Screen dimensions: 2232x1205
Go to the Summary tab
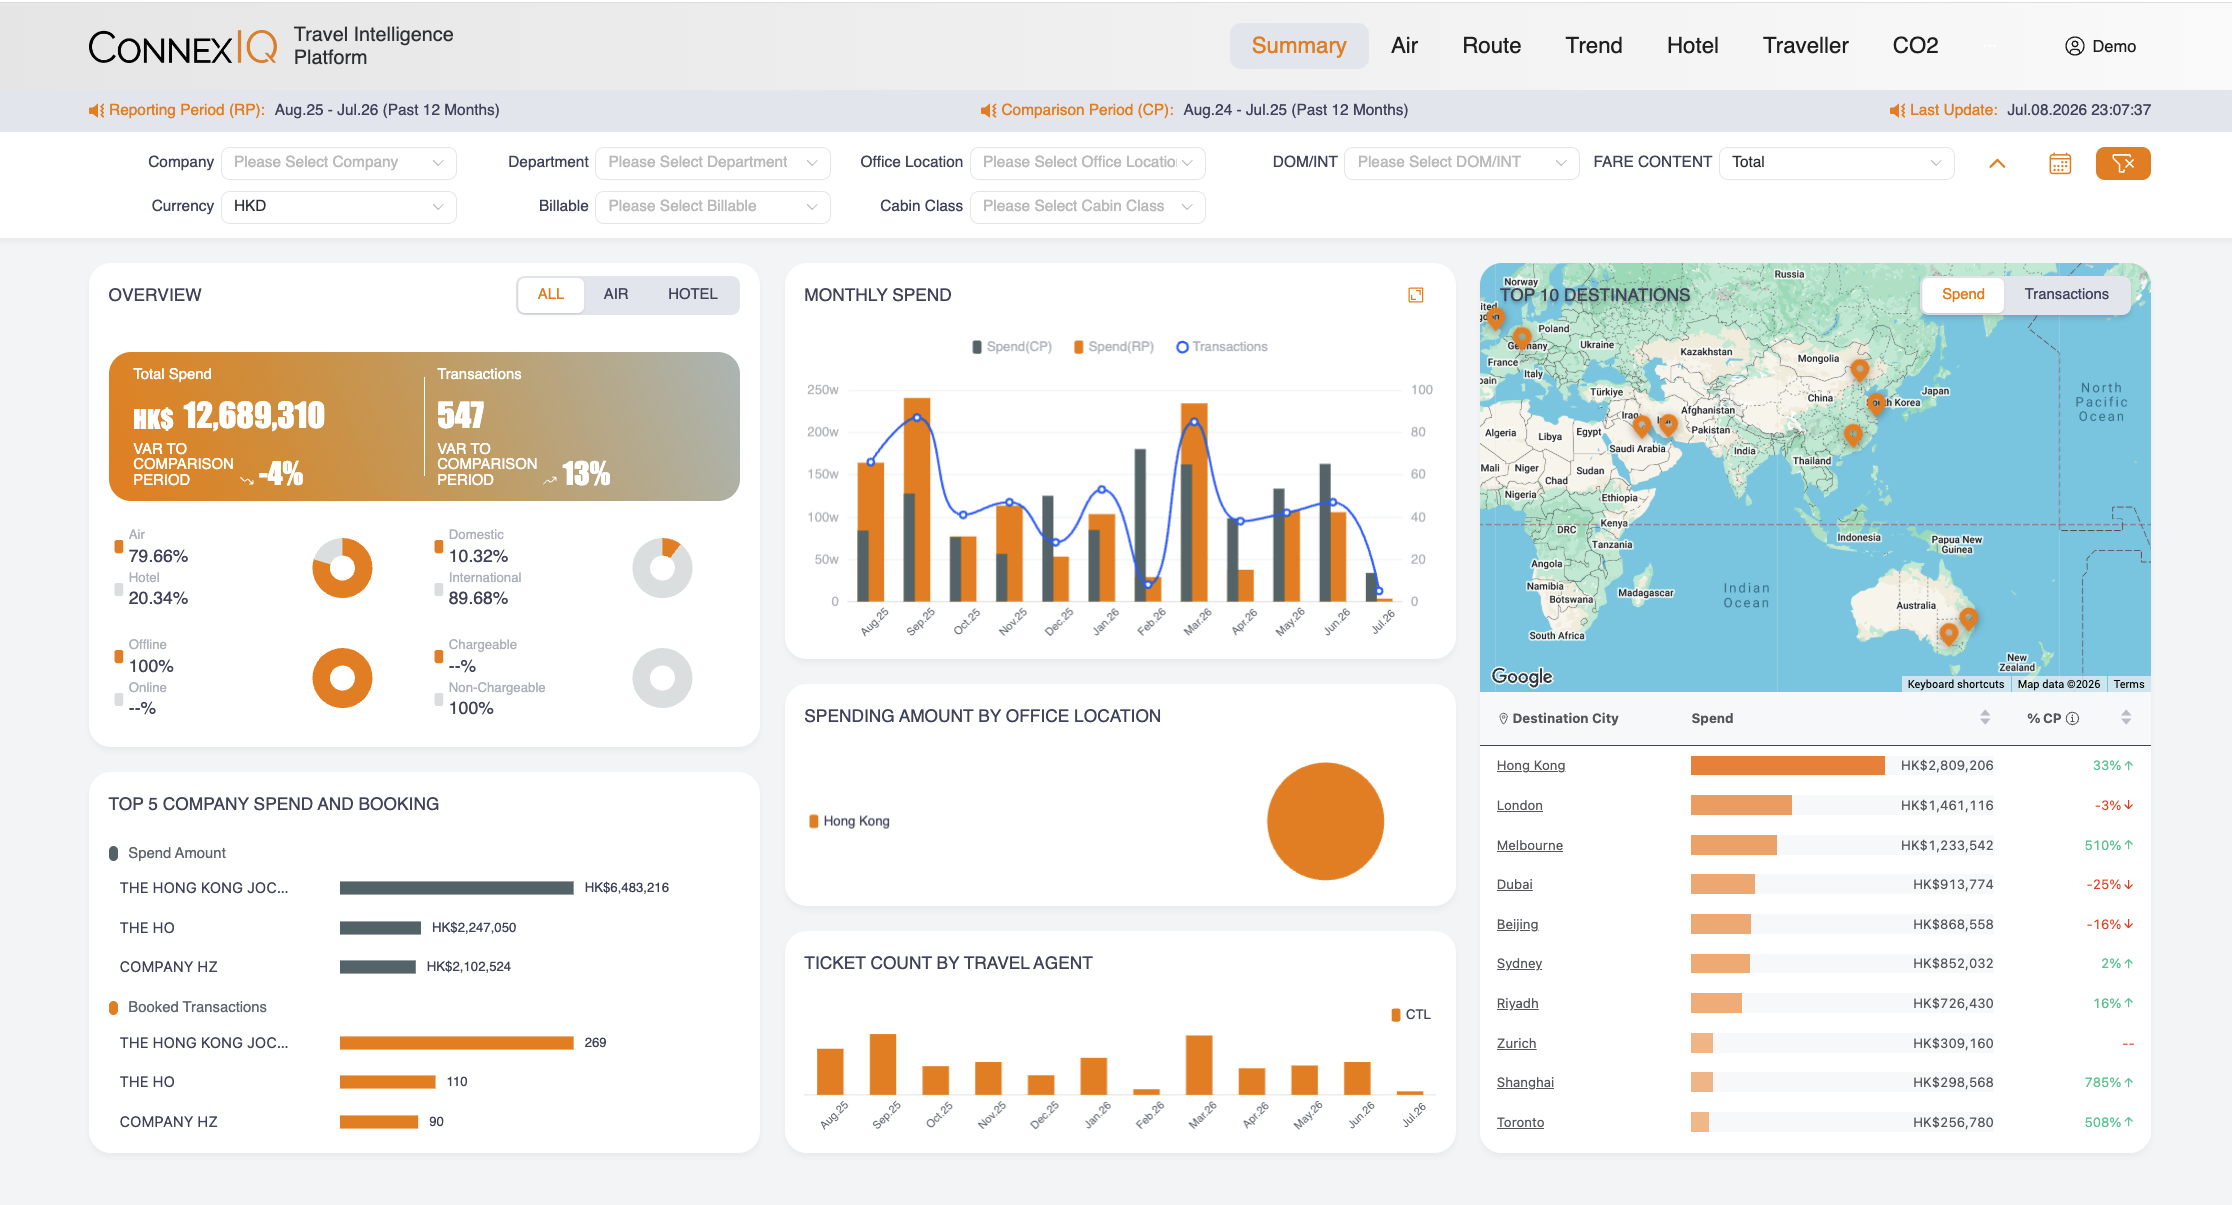pyautogui.click(x=1299, y=46)
